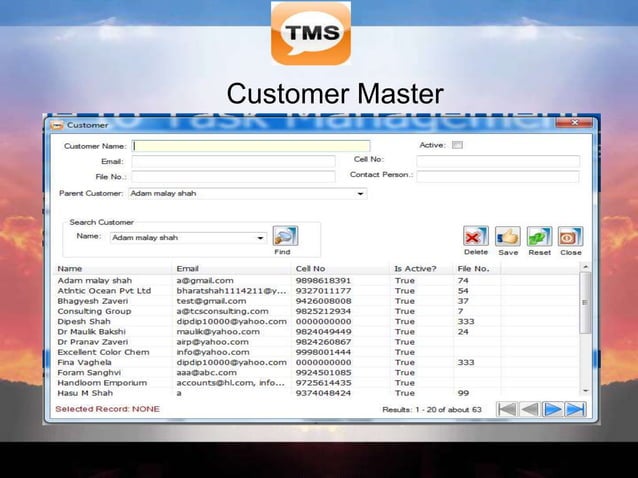This screenshot has height=478, width=638.
Task: Click email info@yahoo.com
Action: click(x=213, y=352)
